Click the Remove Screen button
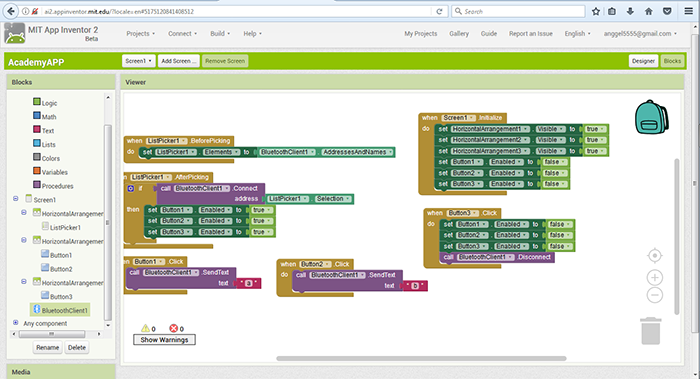700x379 pixels. [x=225, y=61]
